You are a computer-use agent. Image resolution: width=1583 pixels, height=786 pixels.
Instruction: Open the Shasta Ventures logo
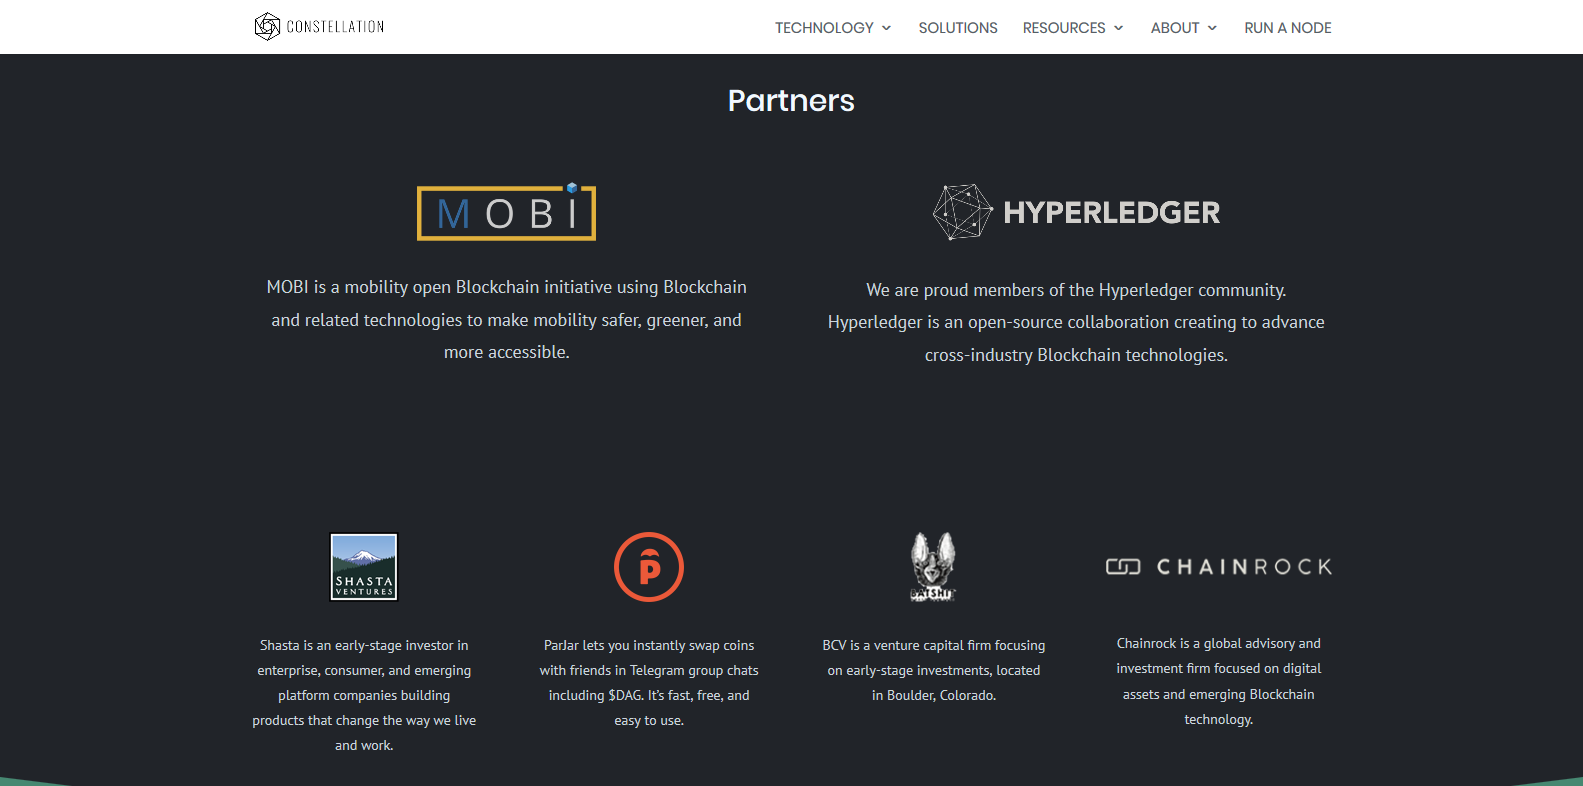tap(364, 567)
